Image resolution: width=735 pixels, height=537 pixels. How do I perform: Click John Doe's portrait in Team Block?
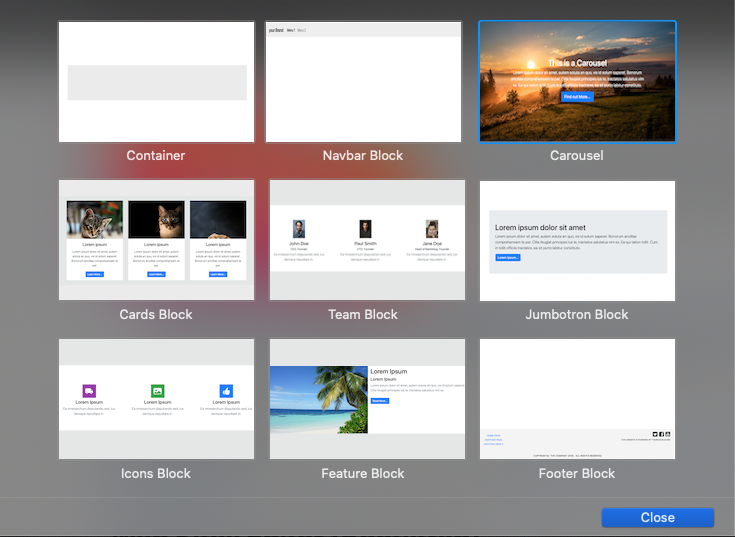tap(299, 228)
